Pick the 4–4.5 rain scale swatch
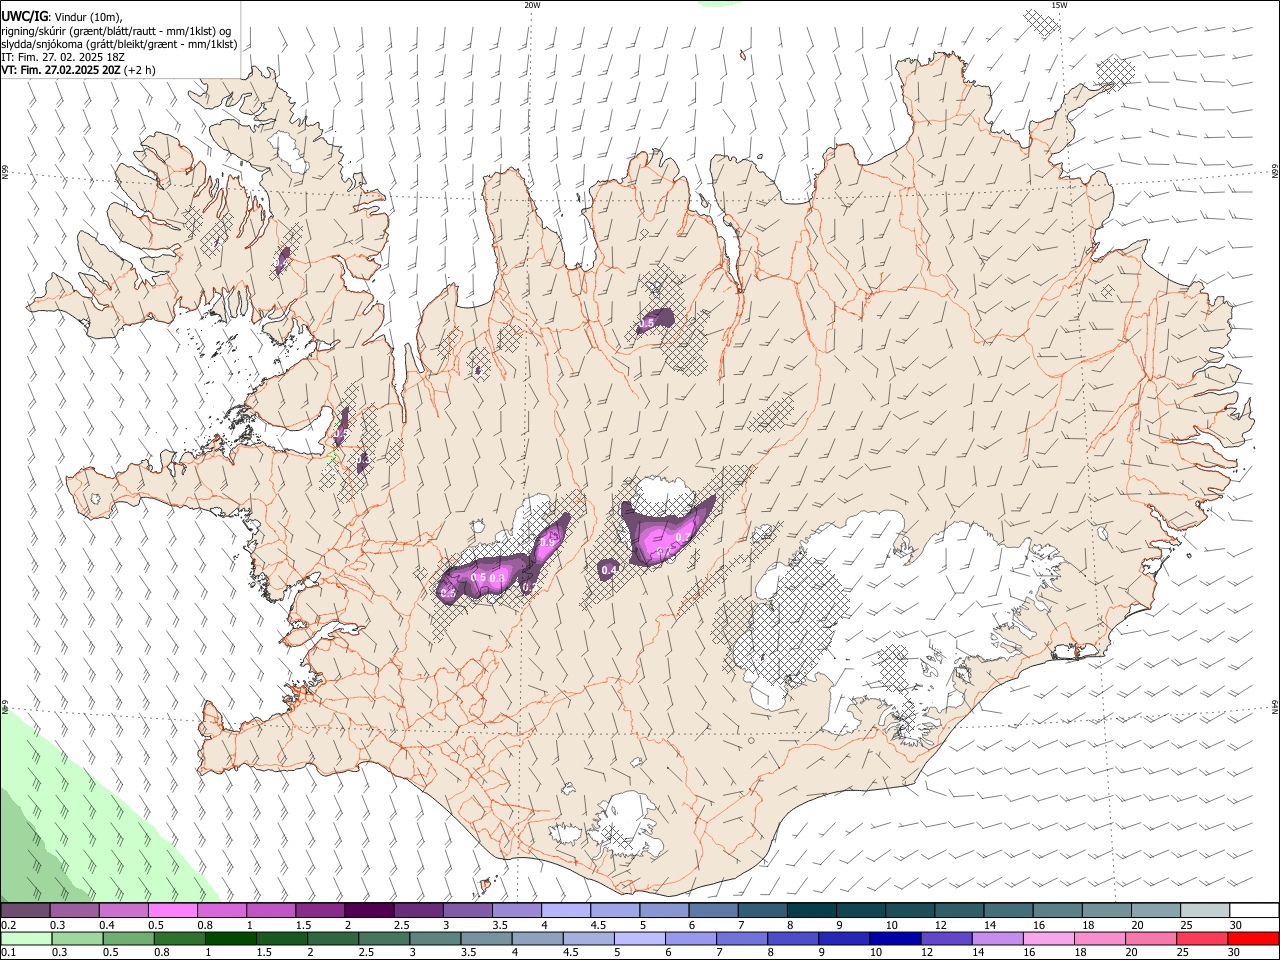 tap(539, 938)
